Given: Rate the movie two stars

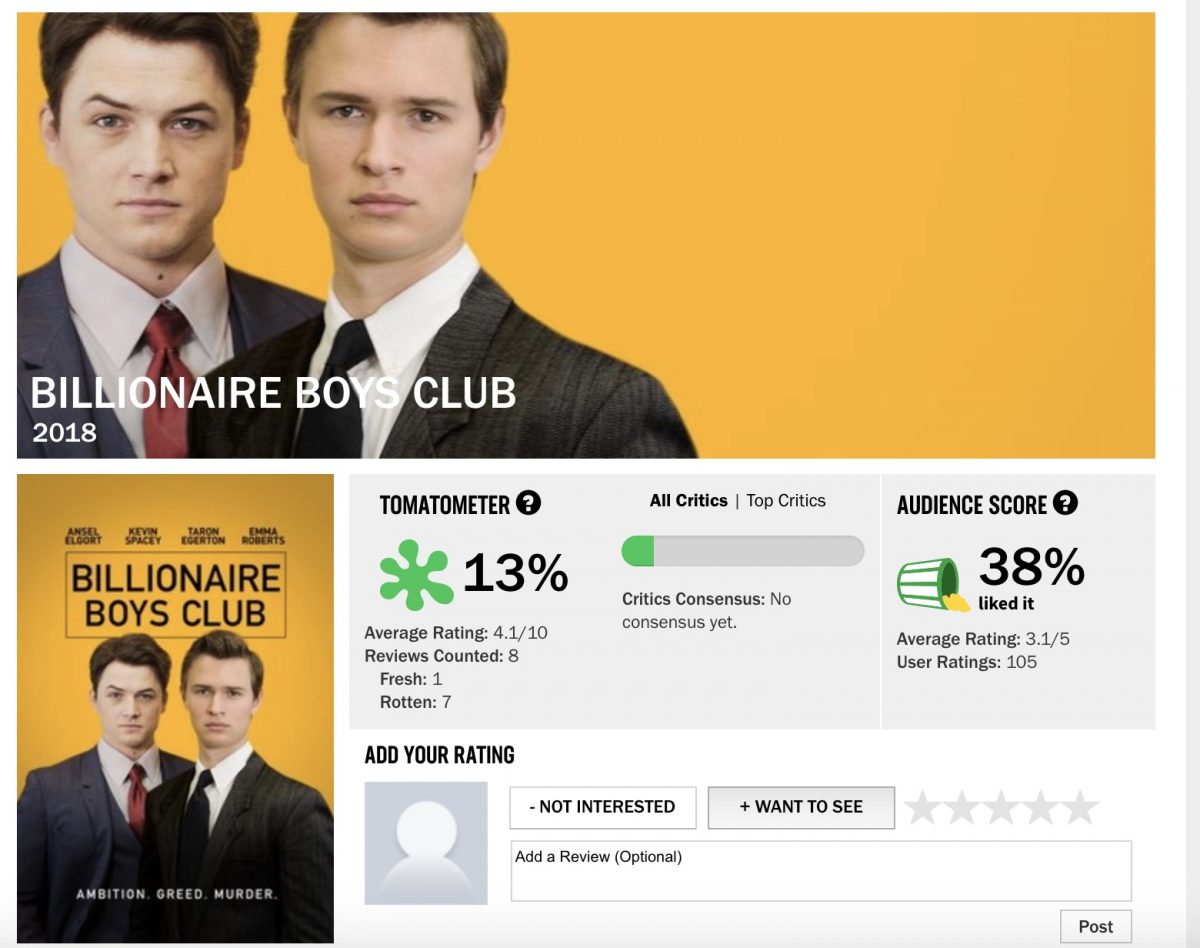Looking at the screenshot, I should (x=961, y=808).
